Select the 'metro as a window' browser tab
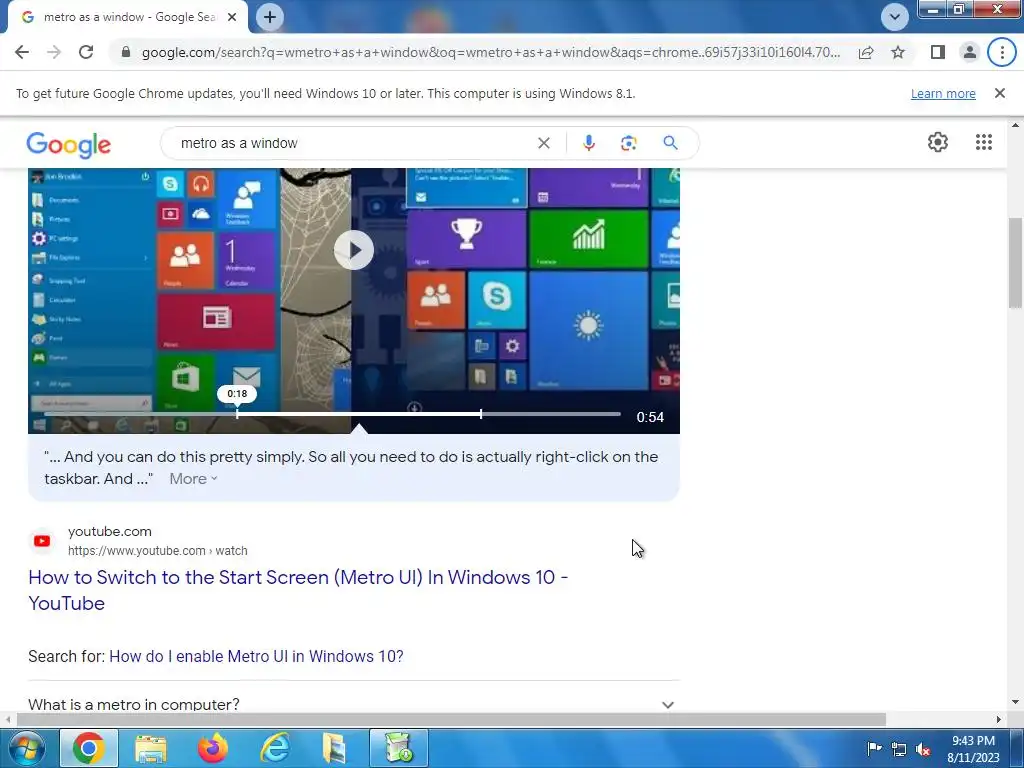This screenshot has width=1024, height=768. (x=128, y=18)
